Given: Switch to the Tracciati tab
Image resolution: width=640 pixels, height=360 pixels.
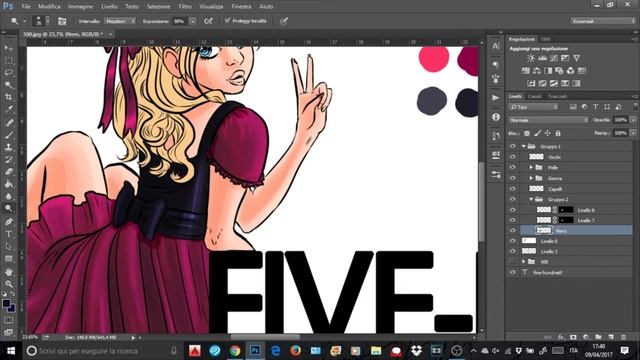Looking at the screenshot, I should coord(558,96).
